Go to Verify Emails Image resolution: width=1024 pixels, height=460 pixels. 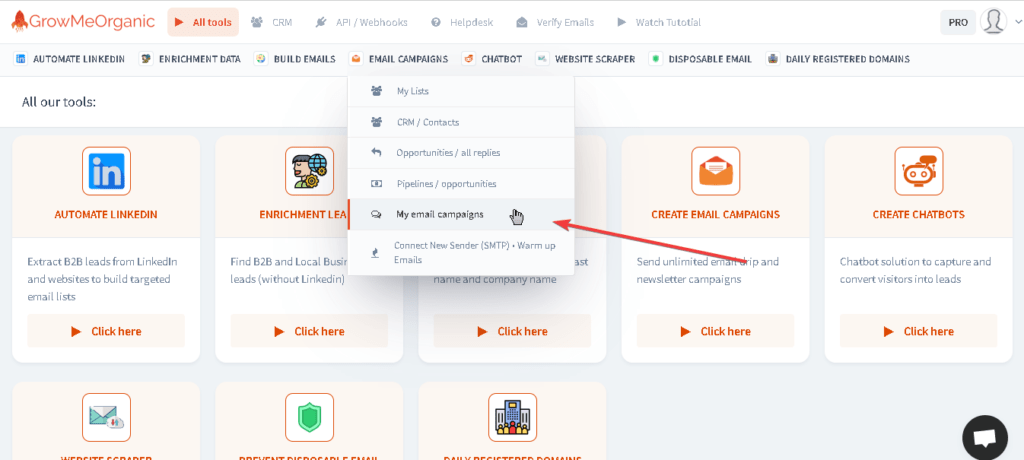point(555,22)
